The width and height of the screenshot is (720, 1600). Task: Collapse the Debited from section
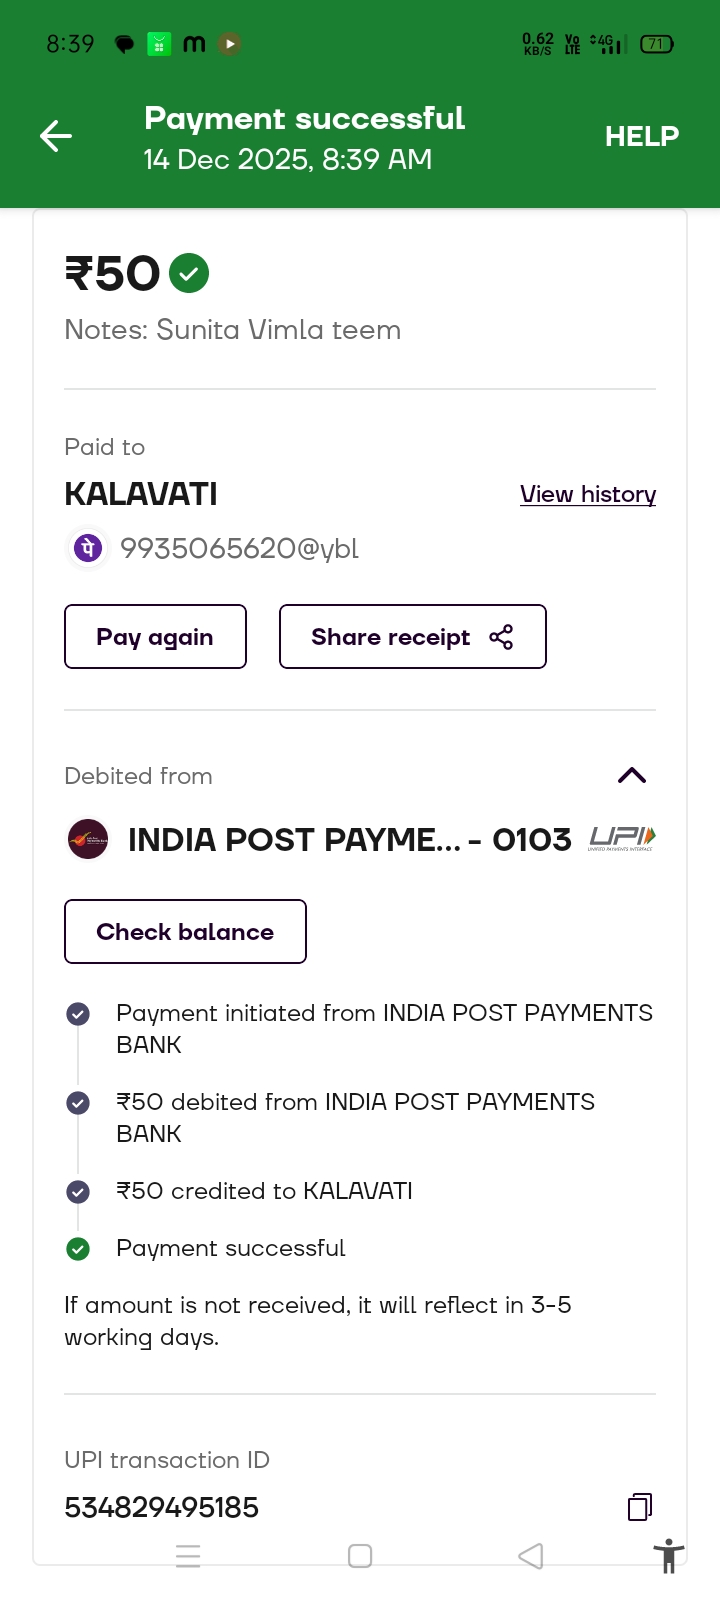coord(632,776)
